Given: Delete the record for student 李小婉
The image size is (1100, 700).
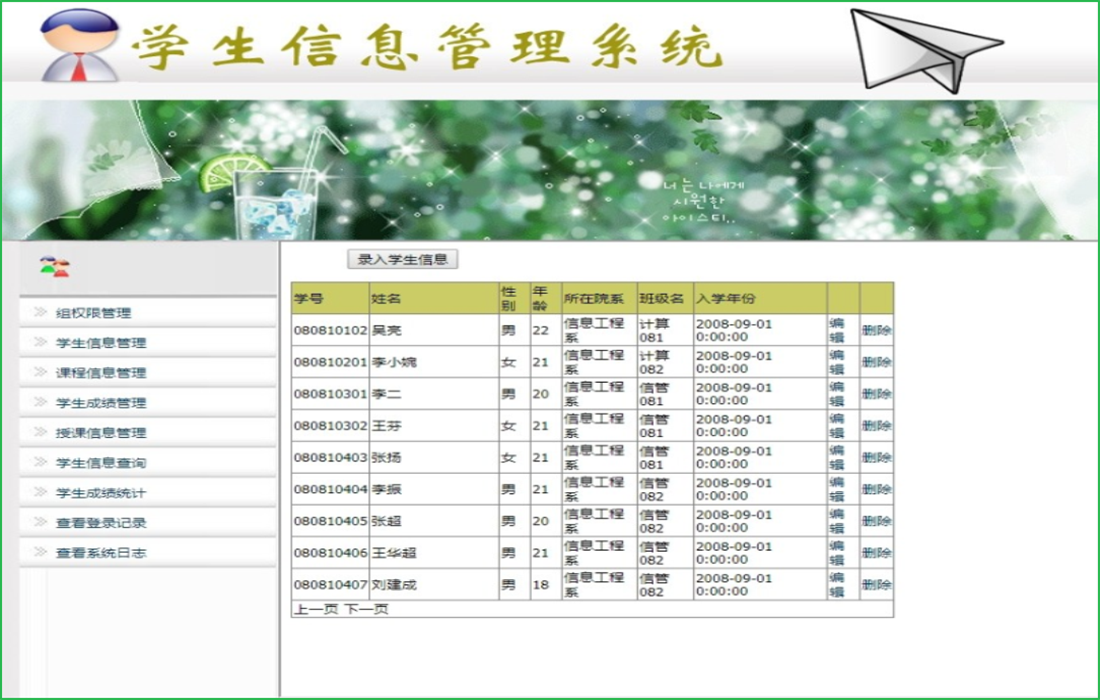Looking at the screenshot, I should [x=876, y=362].
